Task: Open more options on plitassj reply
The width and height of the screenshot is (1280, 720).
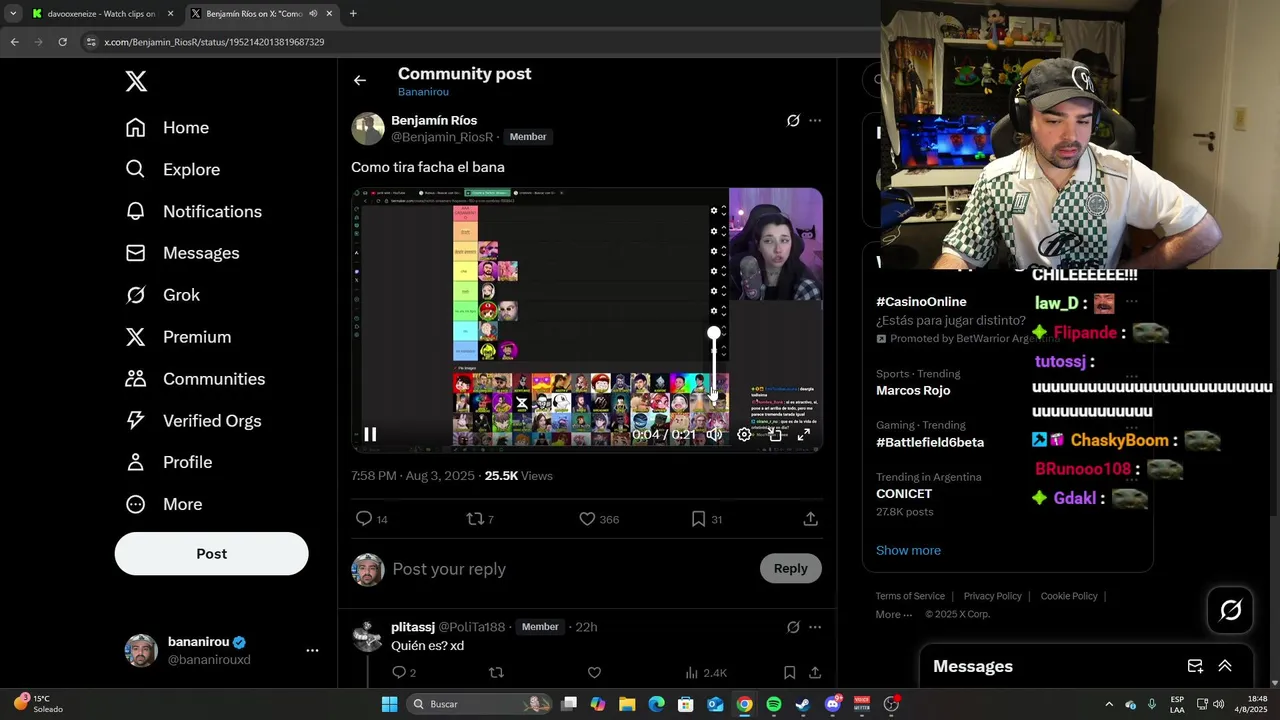Action: (815, 627)
